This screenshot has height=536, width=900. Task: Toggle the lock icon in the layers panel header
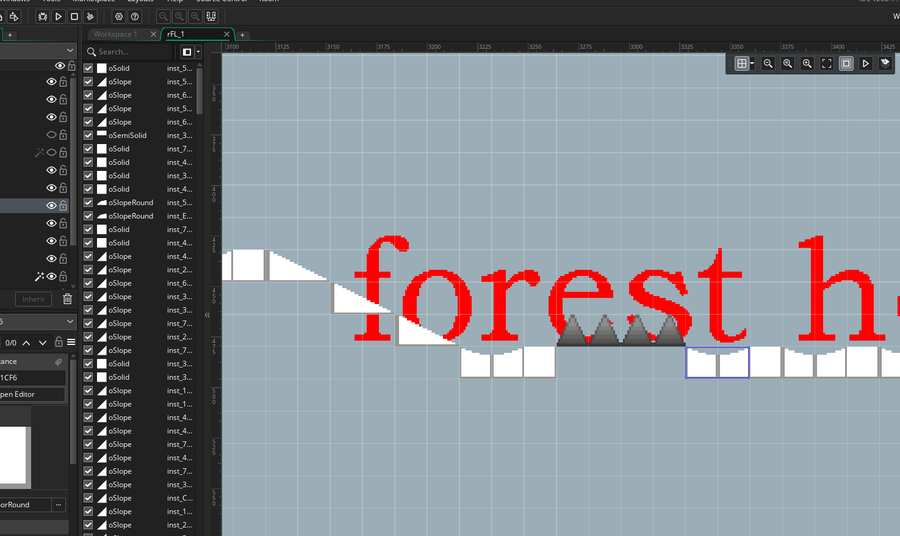72,65
